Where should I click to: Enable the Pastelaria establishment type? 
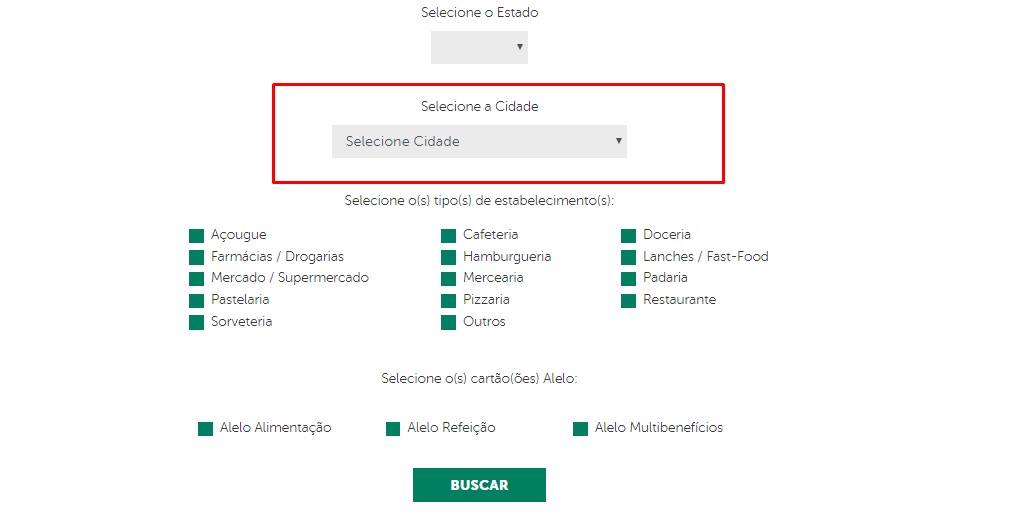(196, 301)
